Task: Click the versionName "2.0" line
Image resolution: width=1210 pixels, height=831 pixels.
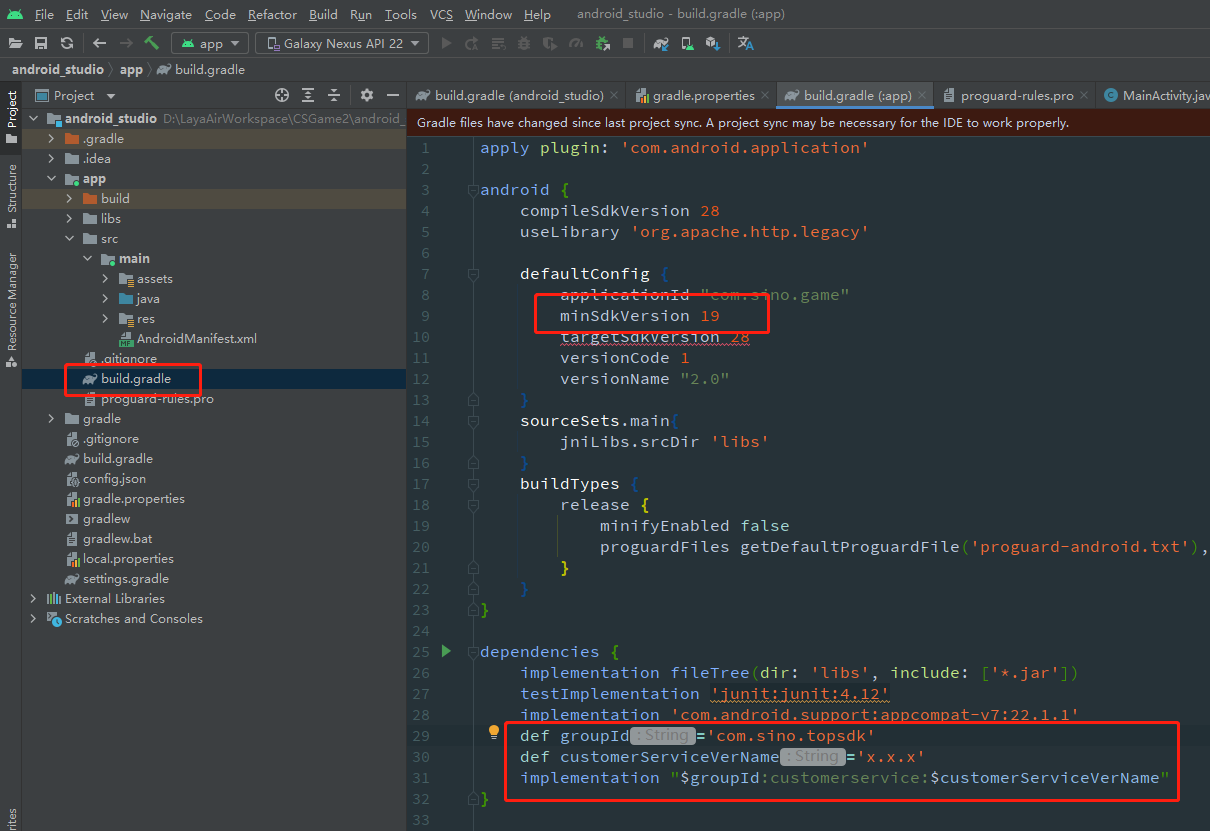Action: point(645,378)
